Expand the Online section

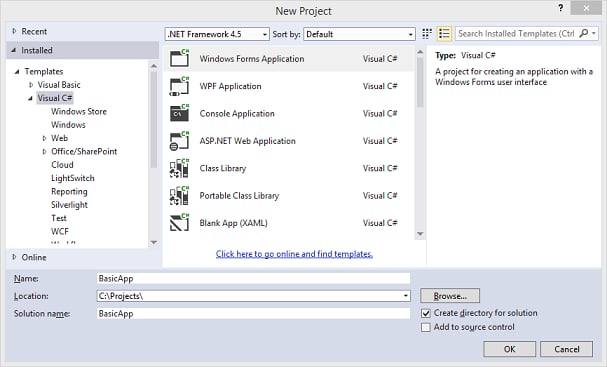[15, 257]
